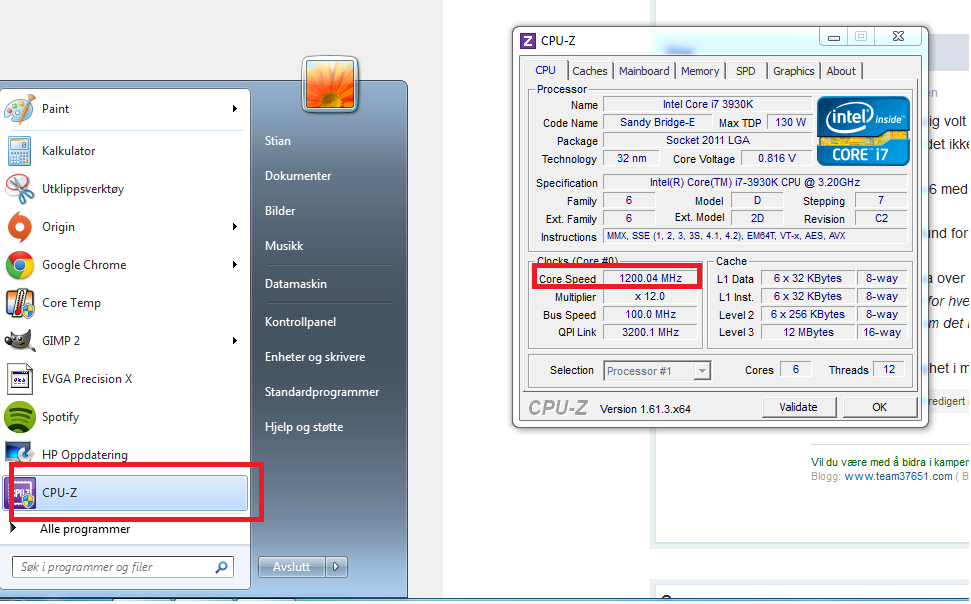The height and width of the screenshot is (604, 971).
Task: Expand the GIMP 2 recent files arrow
Action: [x=235, y=341]
